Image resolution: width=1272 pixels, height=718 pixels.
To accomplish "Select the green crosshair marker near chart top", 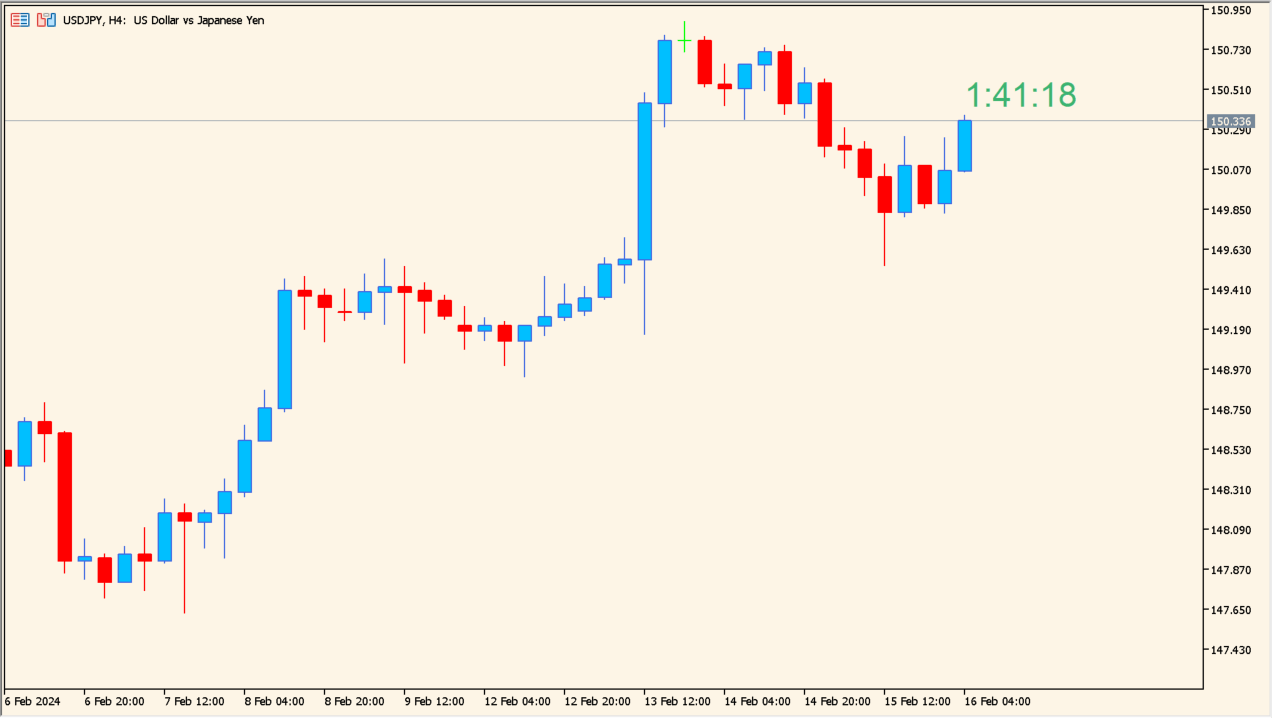I will click(684, 38).
